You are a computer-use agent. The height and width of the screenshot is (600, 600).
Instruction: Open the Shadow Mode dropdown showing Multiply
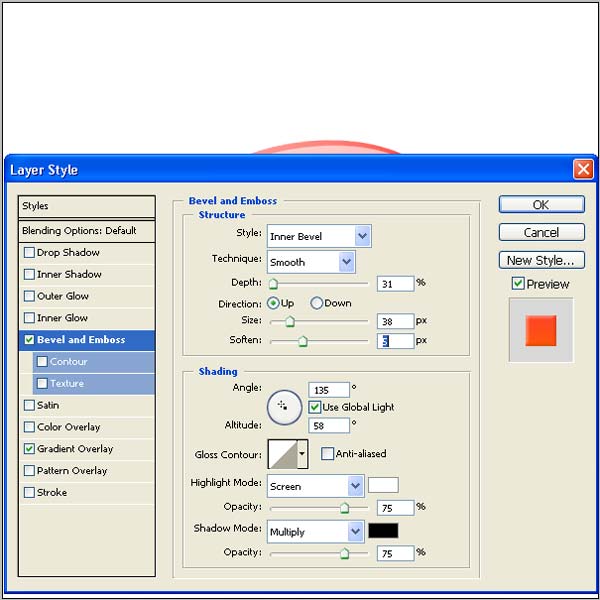click(315, 532)
